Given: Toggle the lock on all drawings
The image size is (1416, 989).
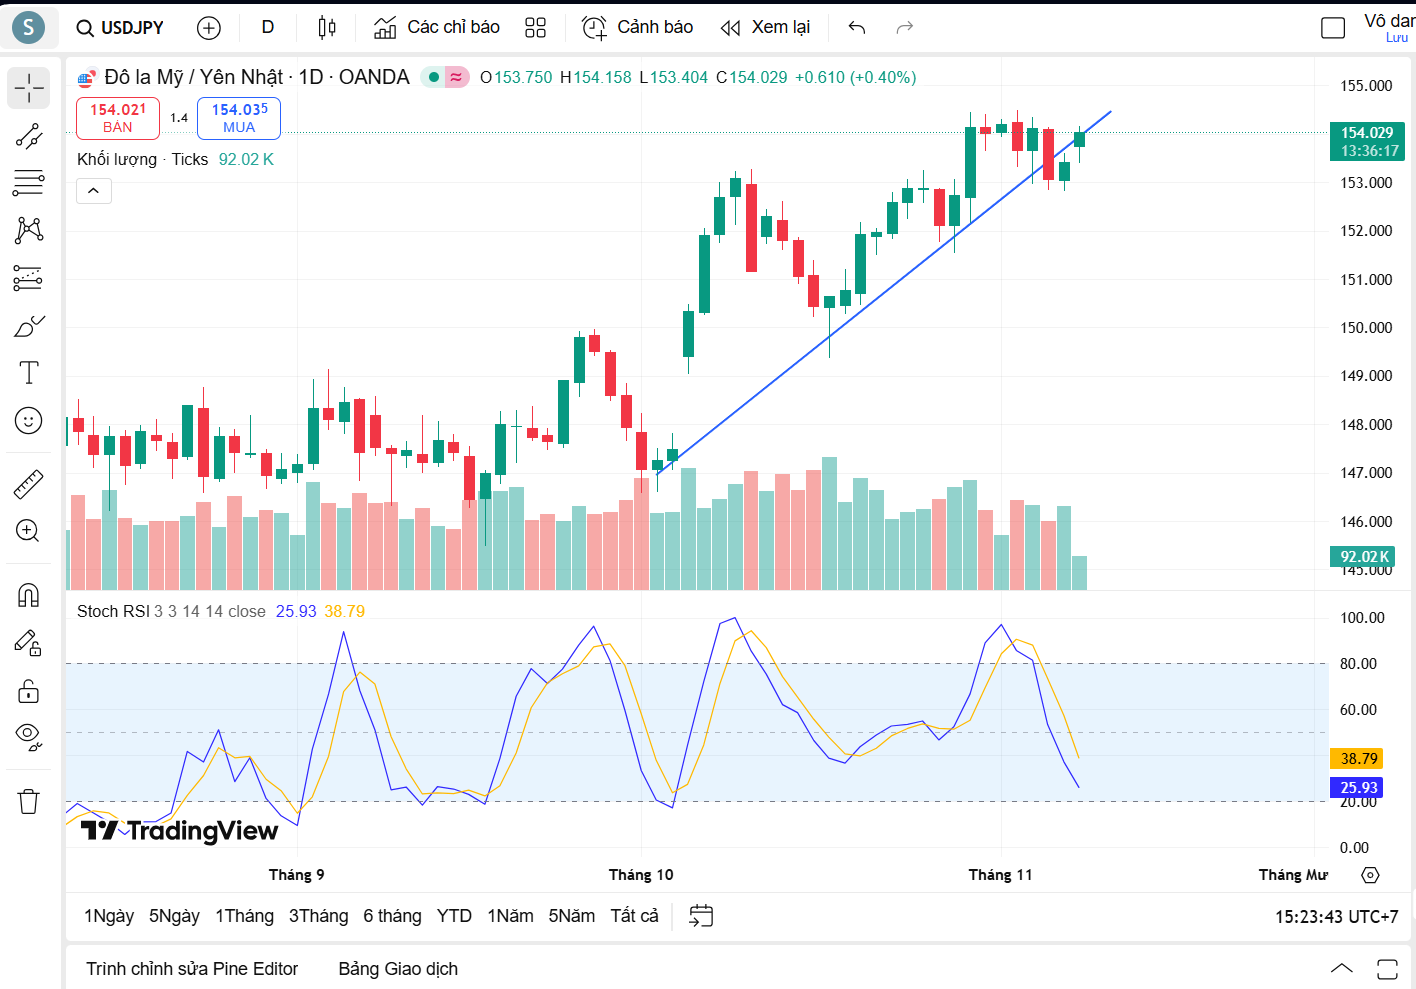Looking at the screenshot, I should tap(28, 690).
